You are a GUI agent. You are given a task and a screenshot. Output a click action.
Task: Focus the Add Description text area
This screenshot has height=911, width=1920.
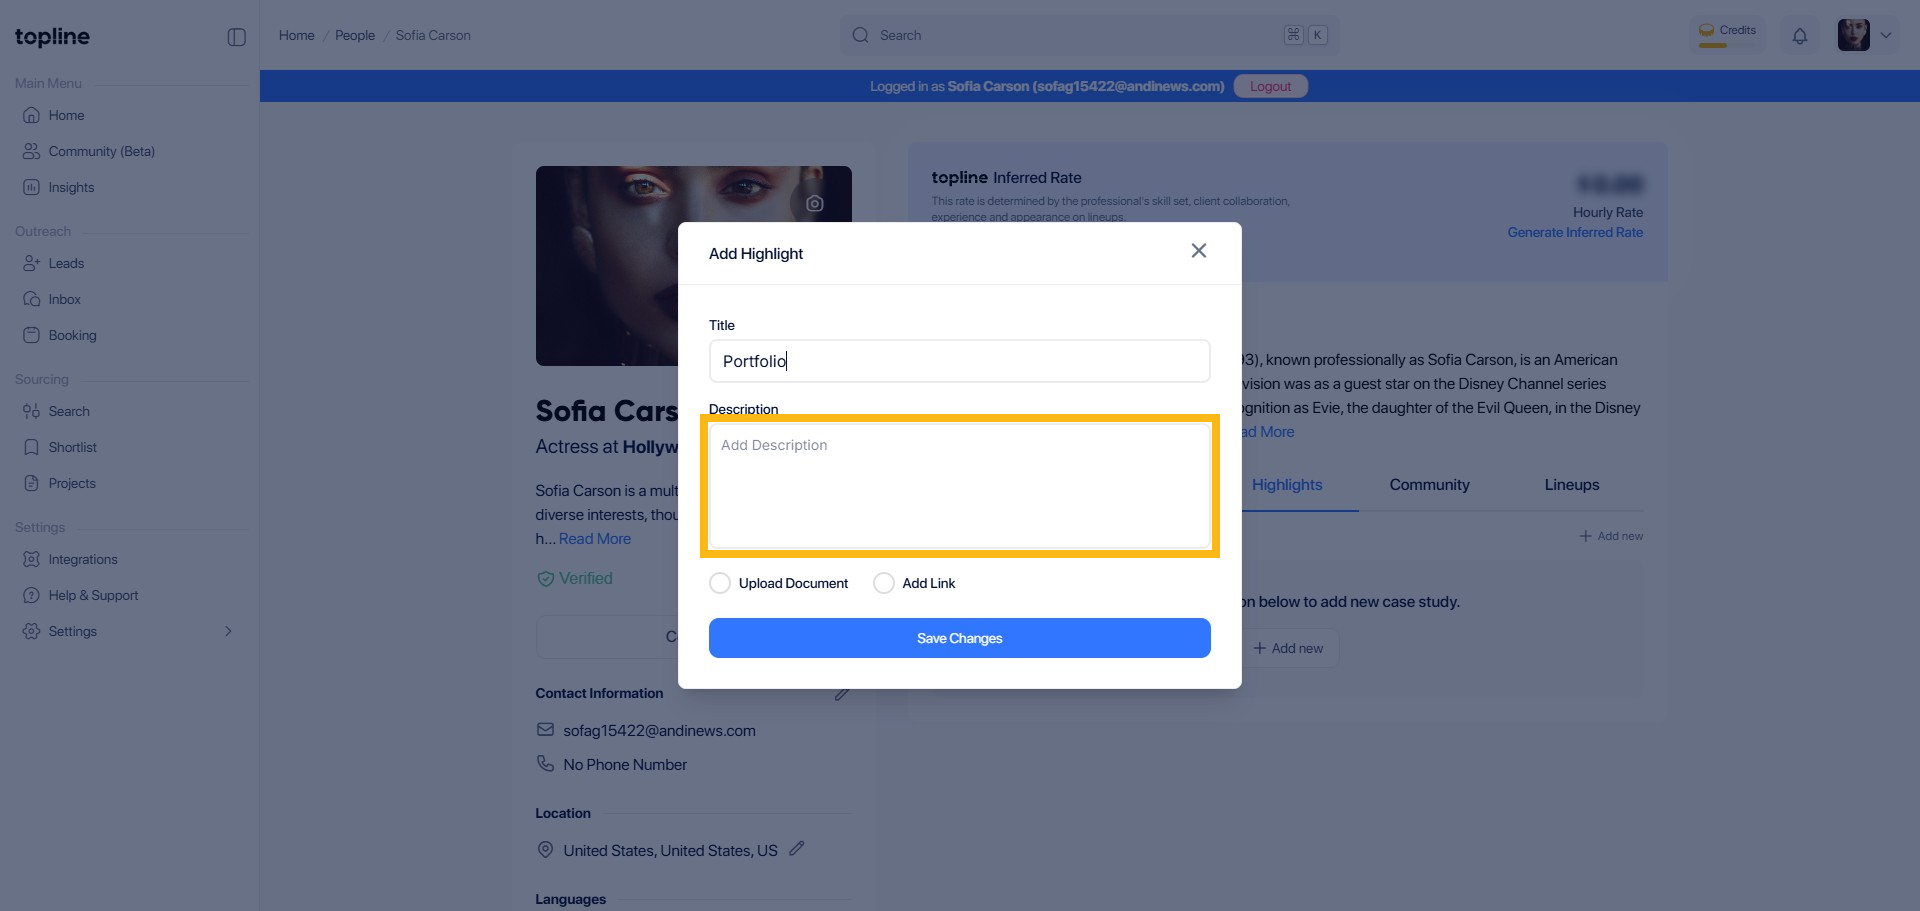(x=959, y=486)
